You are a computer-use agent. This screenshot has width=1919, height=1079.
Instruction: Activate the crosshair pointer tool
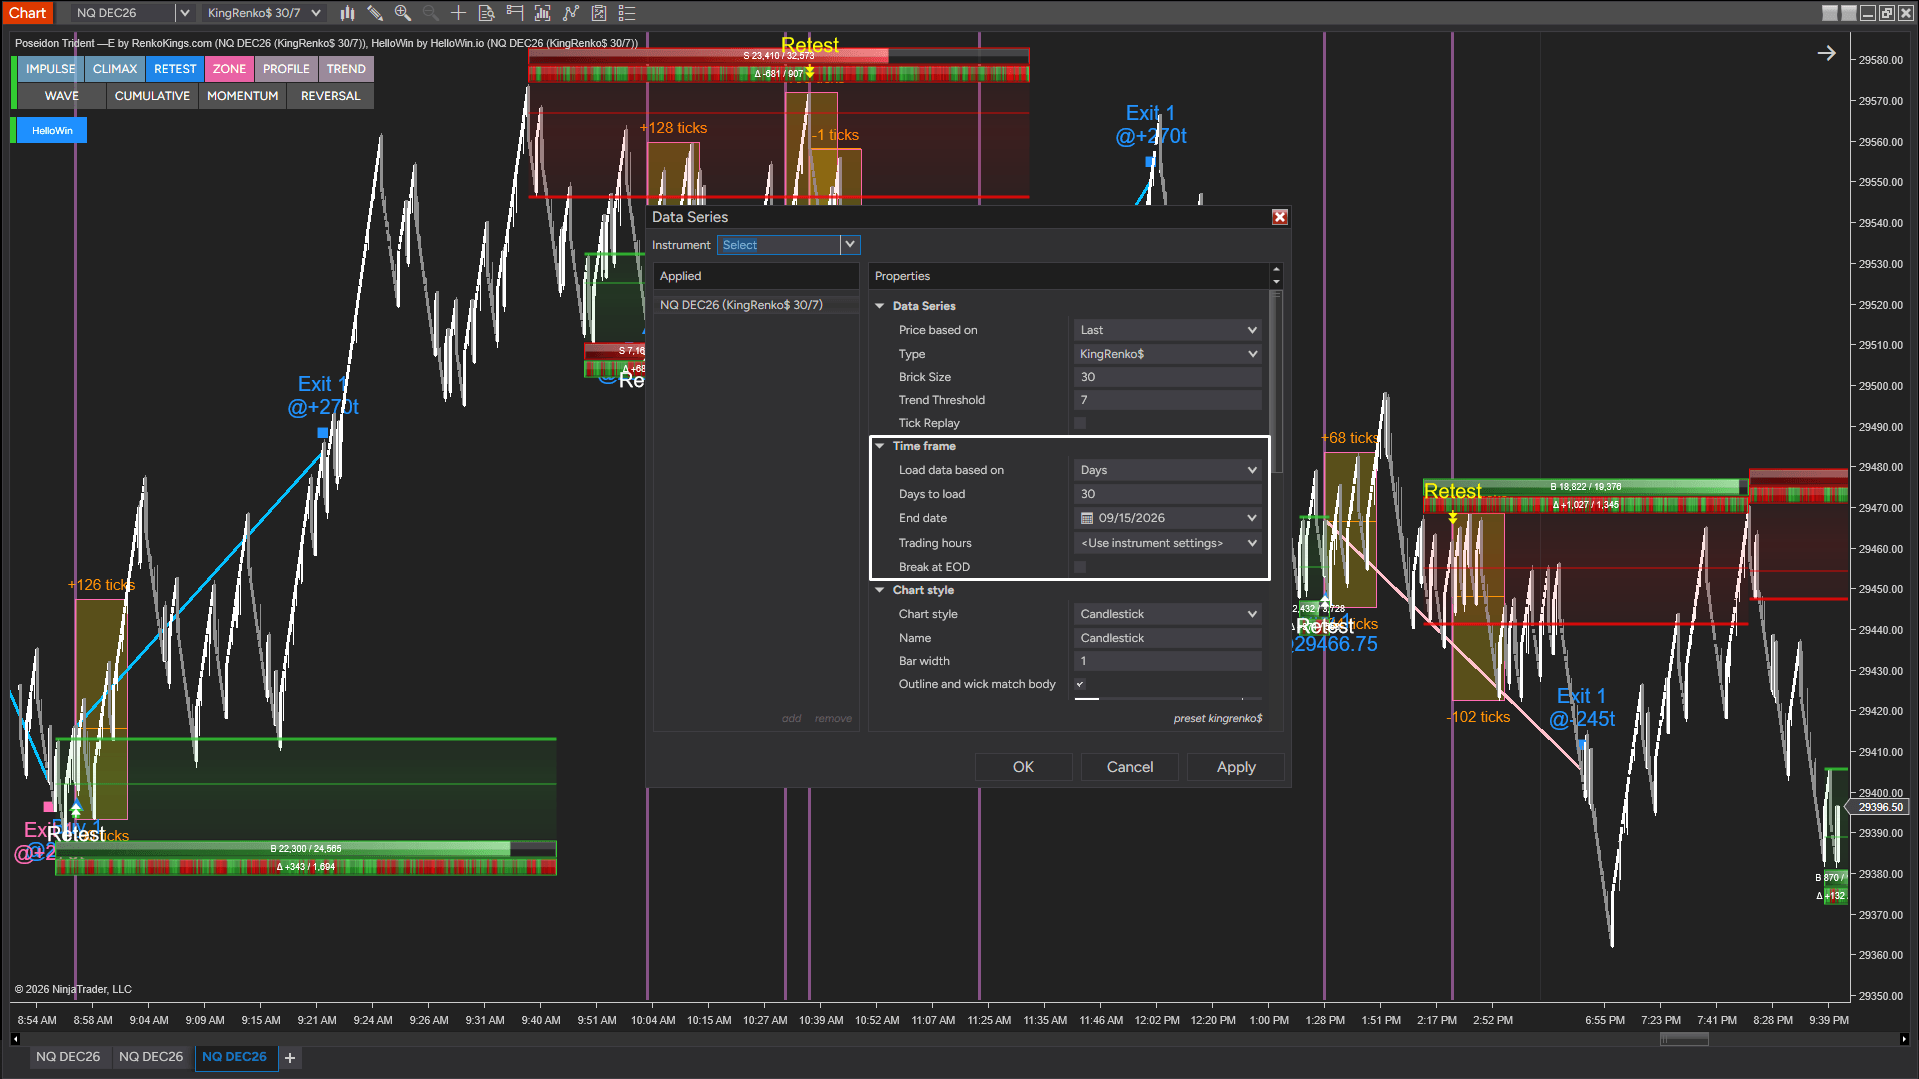pyautogui.click(x=459, y=13)
